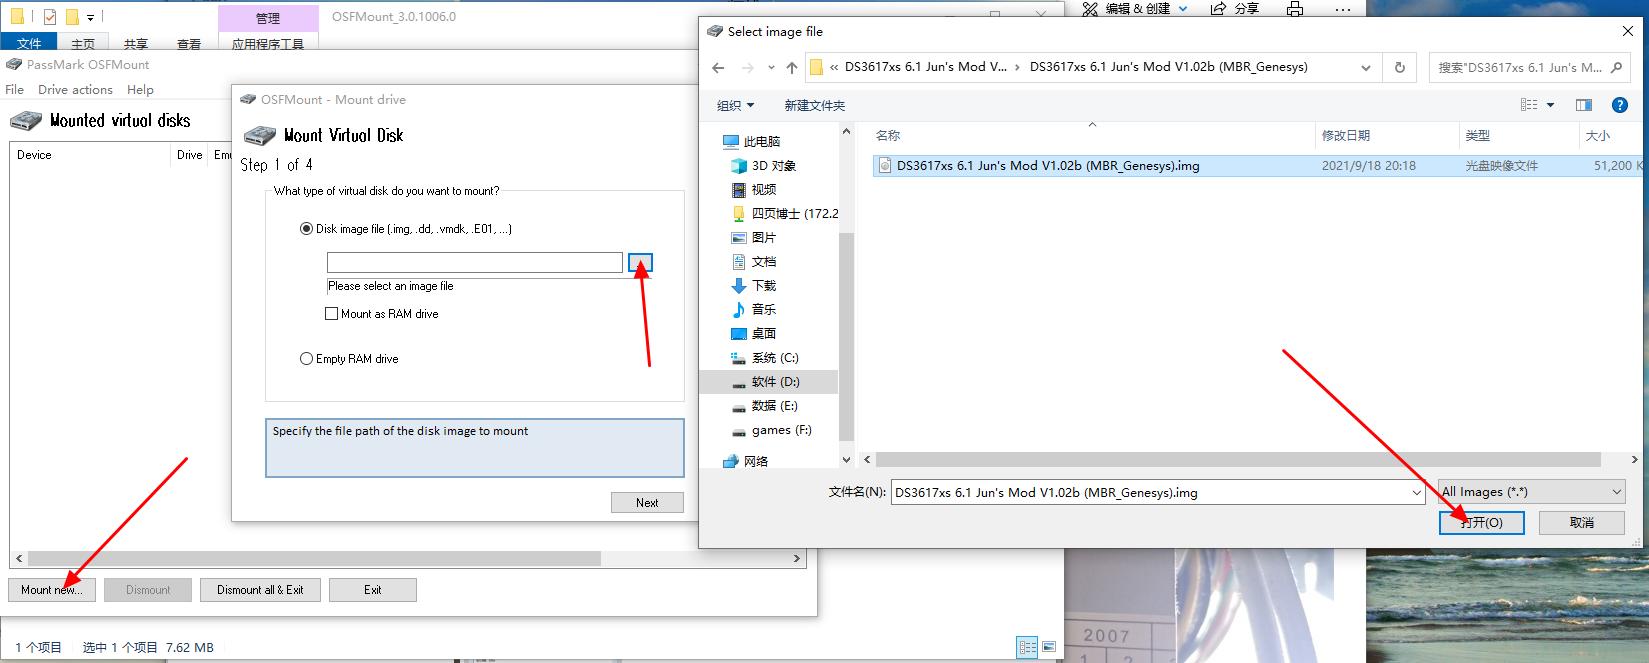Open the 应用程序工具 ribbon tab
The image size is (1649, 663).
point(267,43)
